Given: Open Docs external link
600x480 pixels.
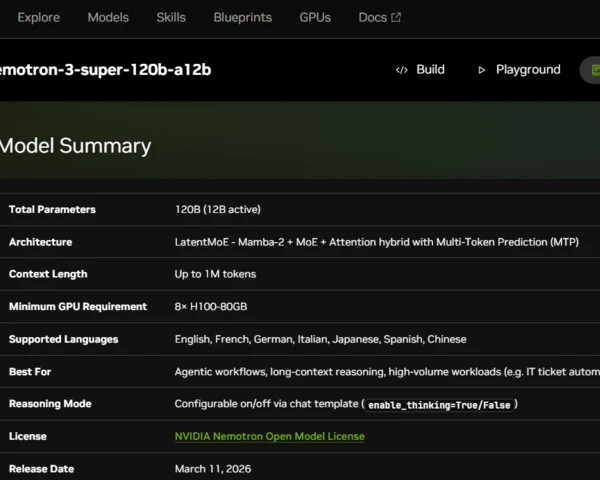Looking at the screenshot, I should pyautogui.click(x=379, y=18).
